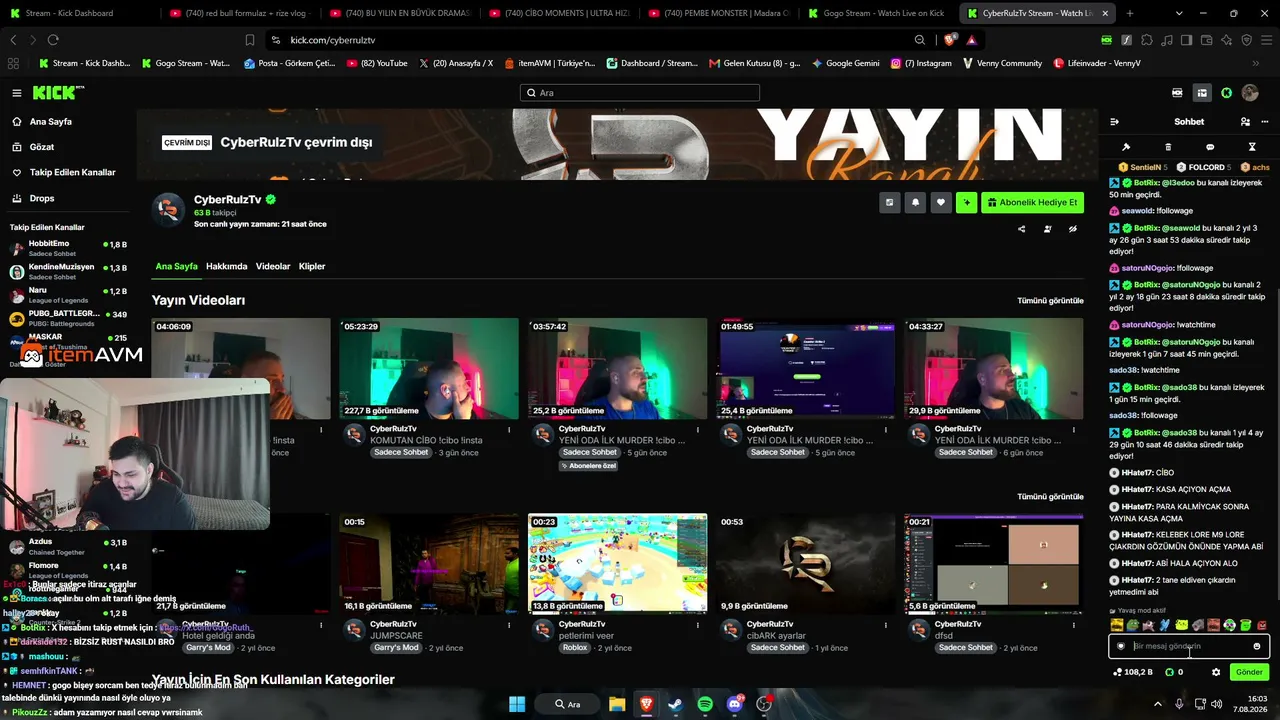This screenshot has width=1280, height=720.
Task: Click the green Kick logo
Action: point(58,93)
